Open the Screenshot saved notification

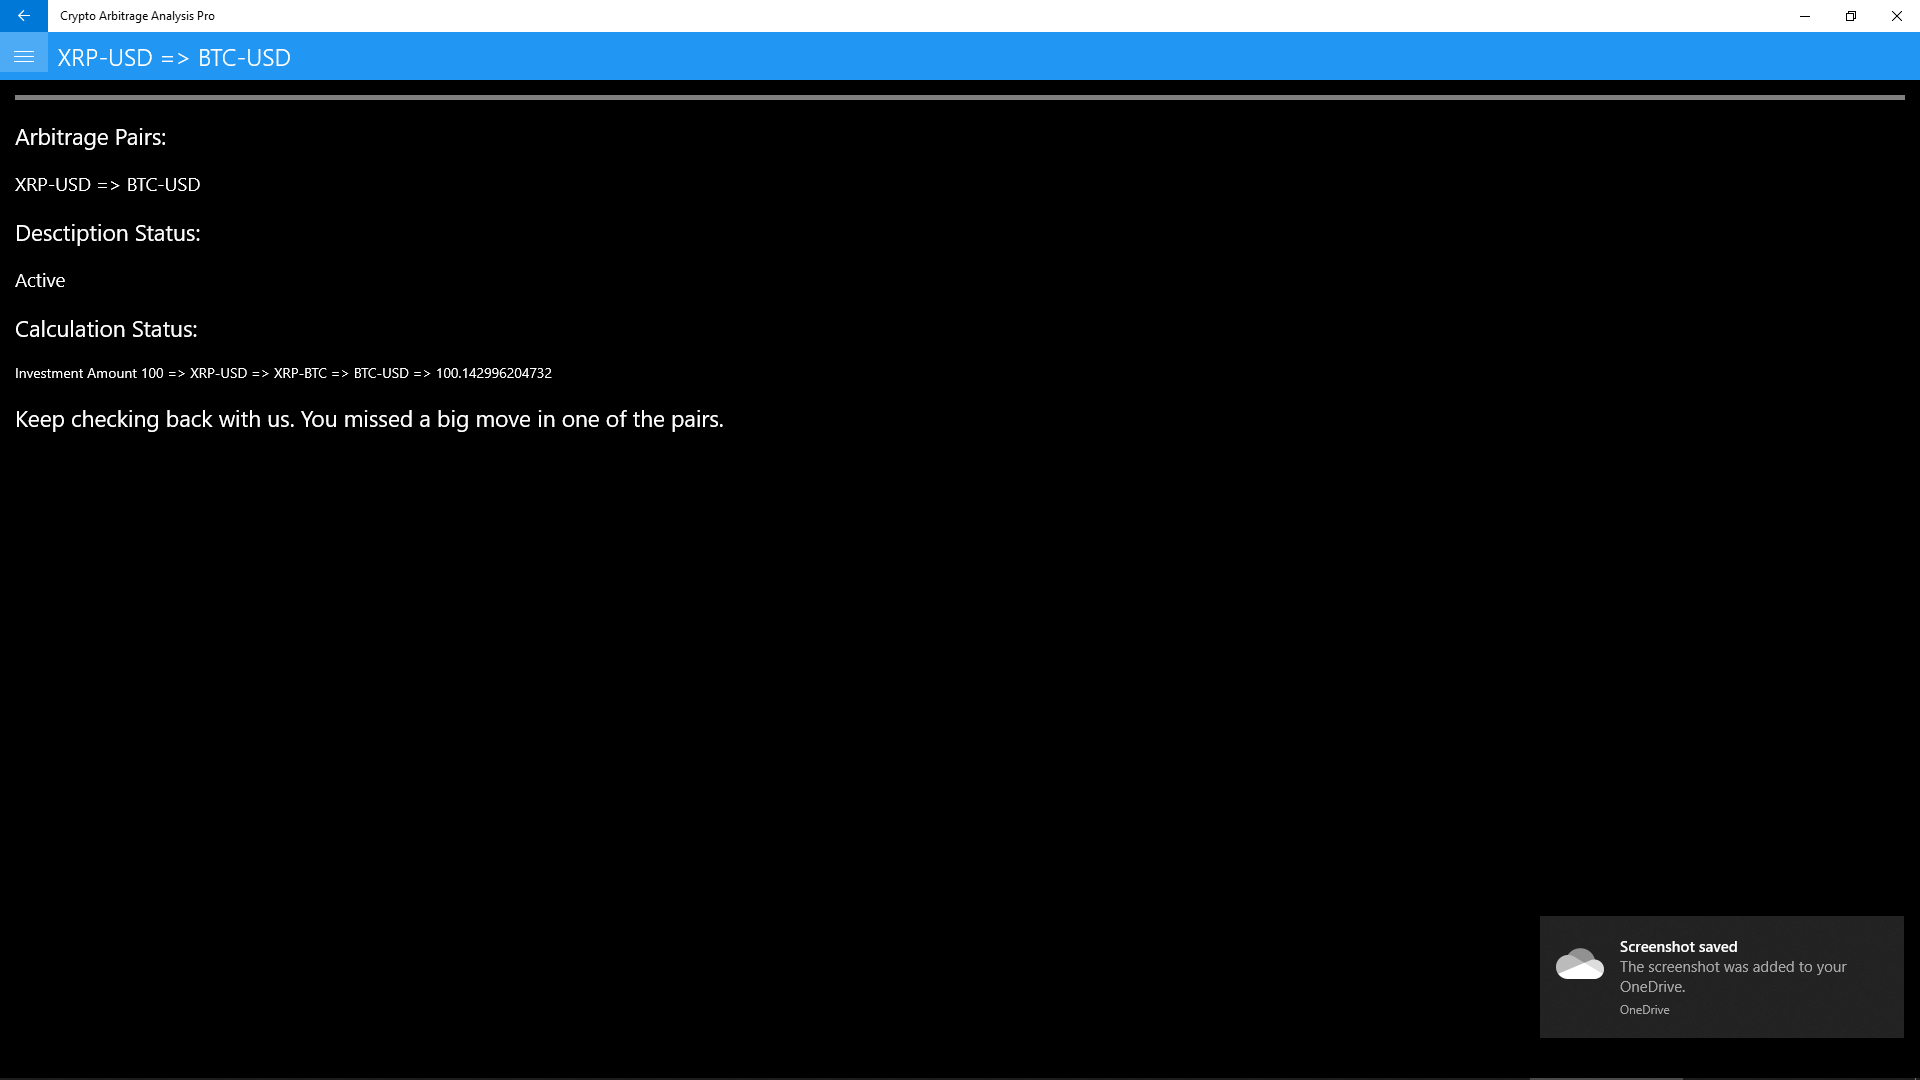1678,946
